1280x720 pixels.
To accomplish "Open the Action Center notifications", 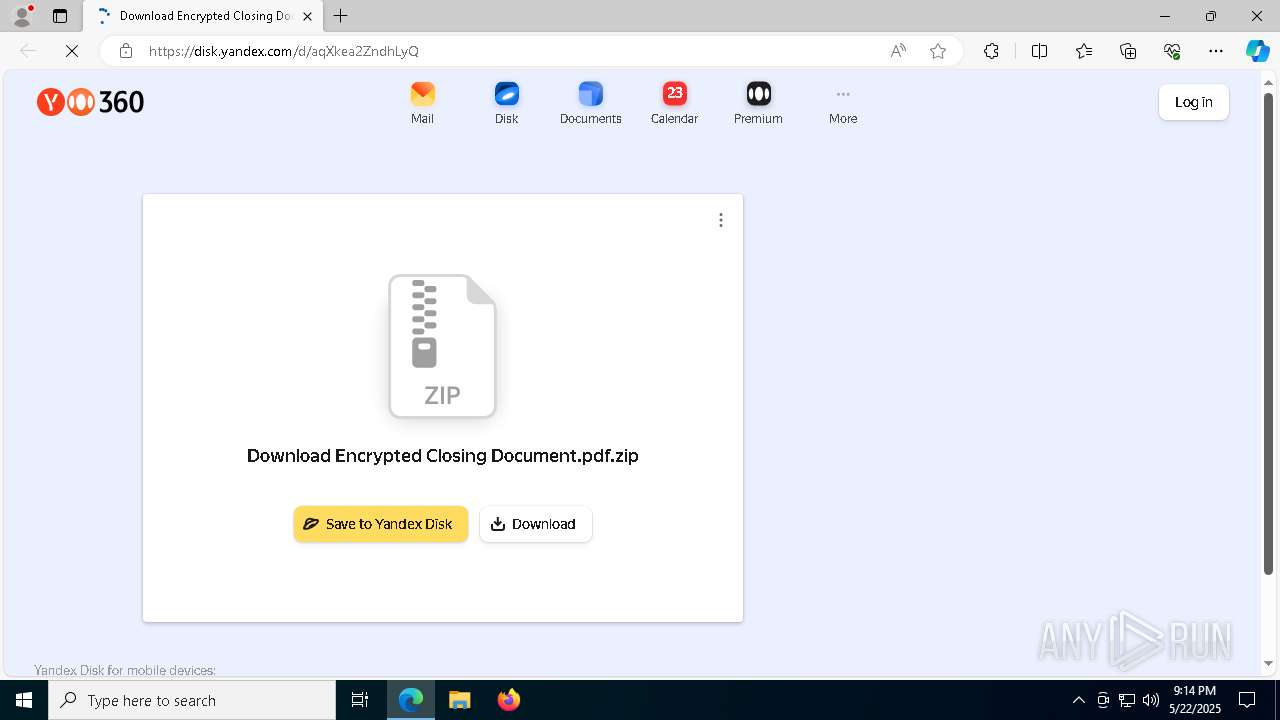I will (x=1247, y=700).
